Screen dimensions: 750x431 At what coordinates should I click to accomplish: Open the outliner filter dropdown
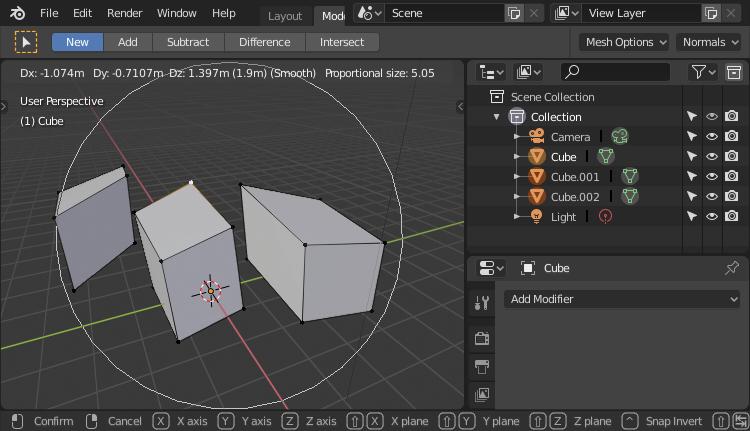703,72
